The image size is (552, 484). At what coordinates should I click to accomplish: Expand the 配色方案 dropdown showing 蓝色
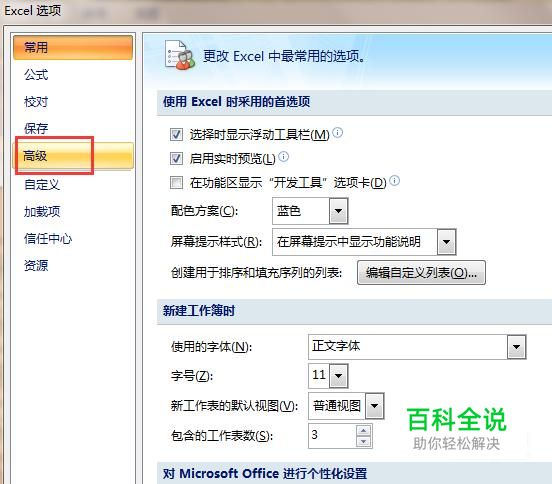338,211
